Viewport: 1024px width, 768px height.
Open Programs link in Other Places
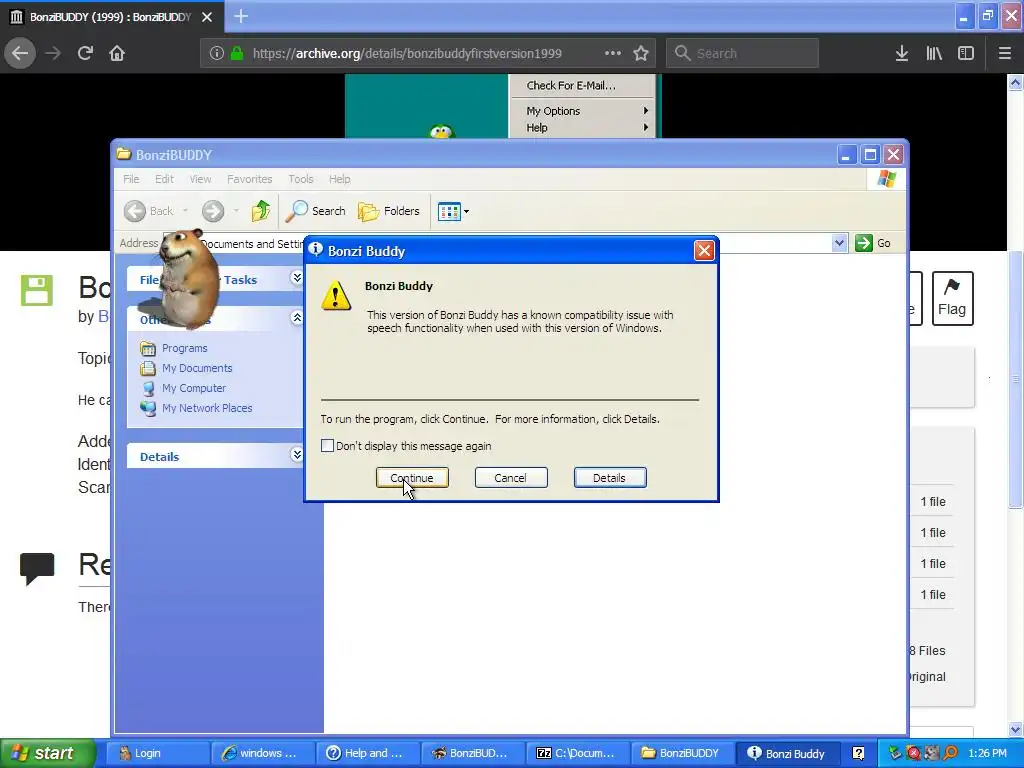184,348
